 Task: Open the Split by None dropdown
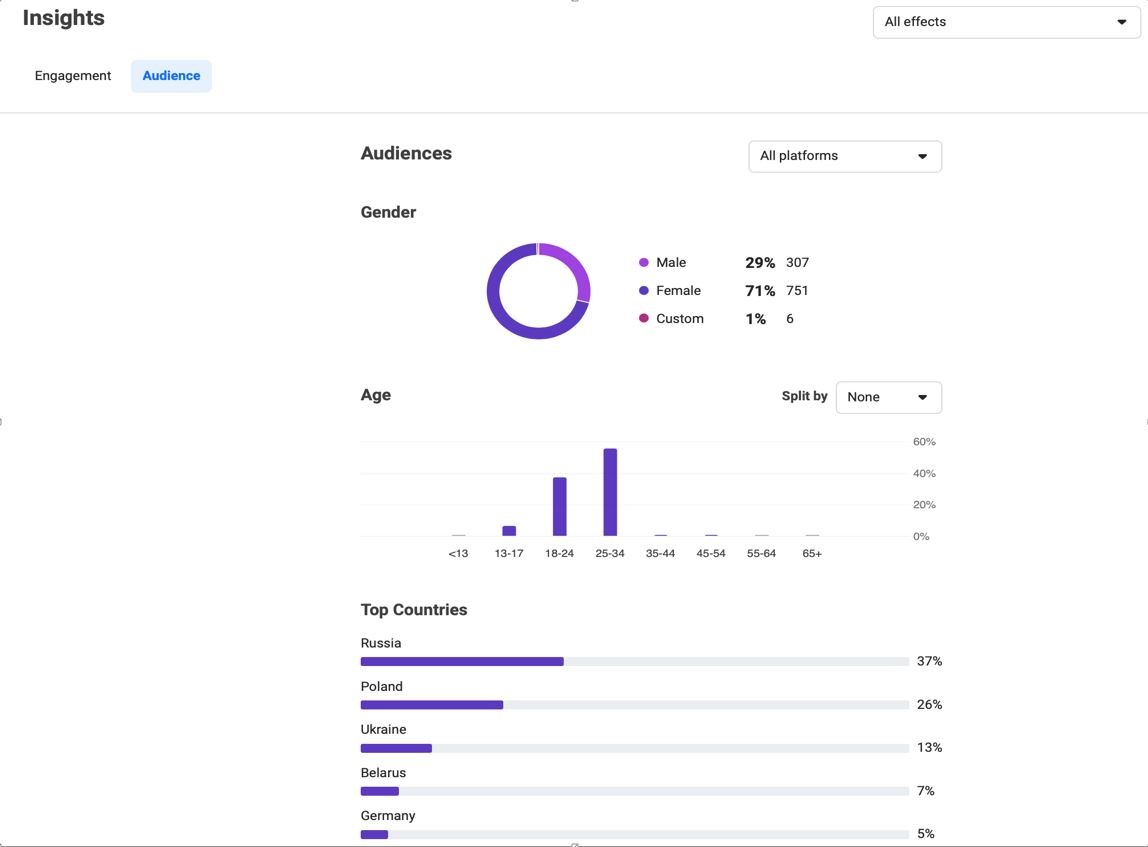pos(888,397)
